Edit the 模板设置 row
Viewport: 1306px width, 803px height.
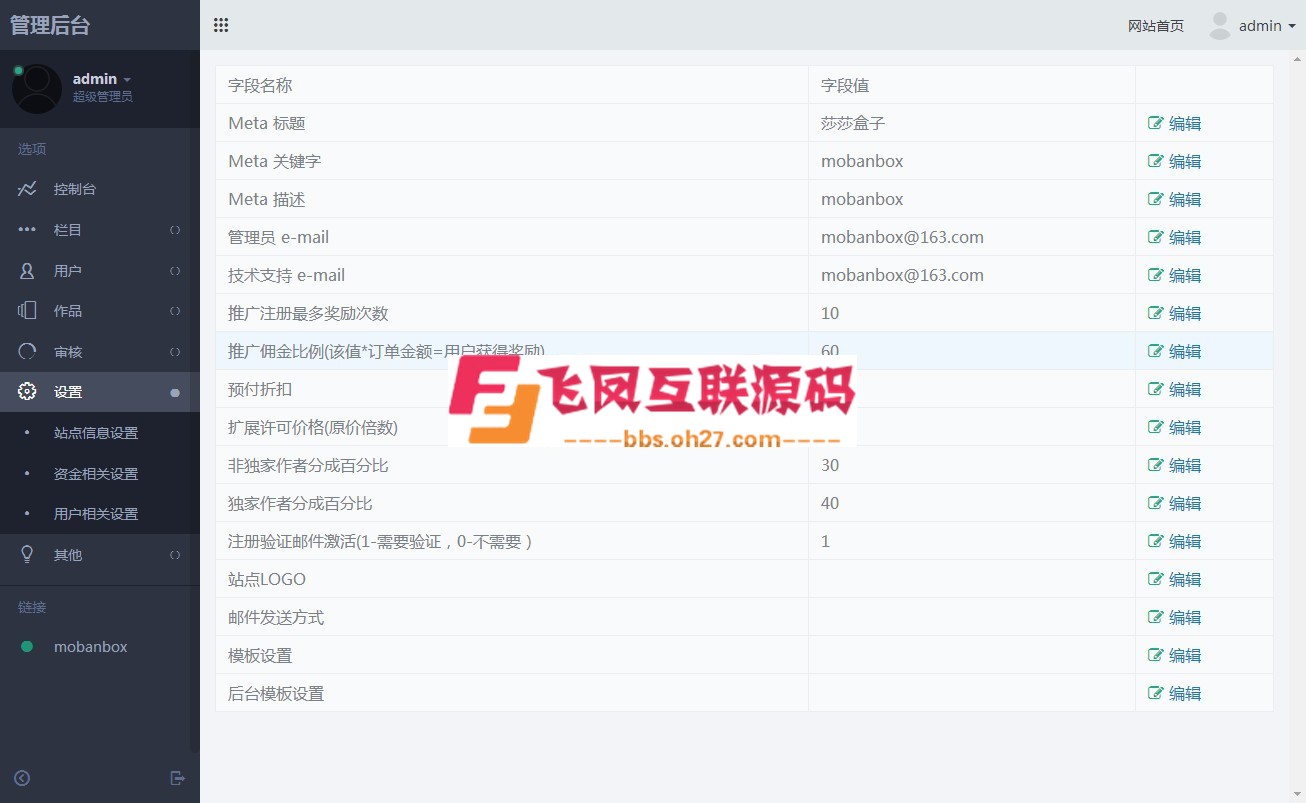pyautogui.click(x=1175, y=655)
